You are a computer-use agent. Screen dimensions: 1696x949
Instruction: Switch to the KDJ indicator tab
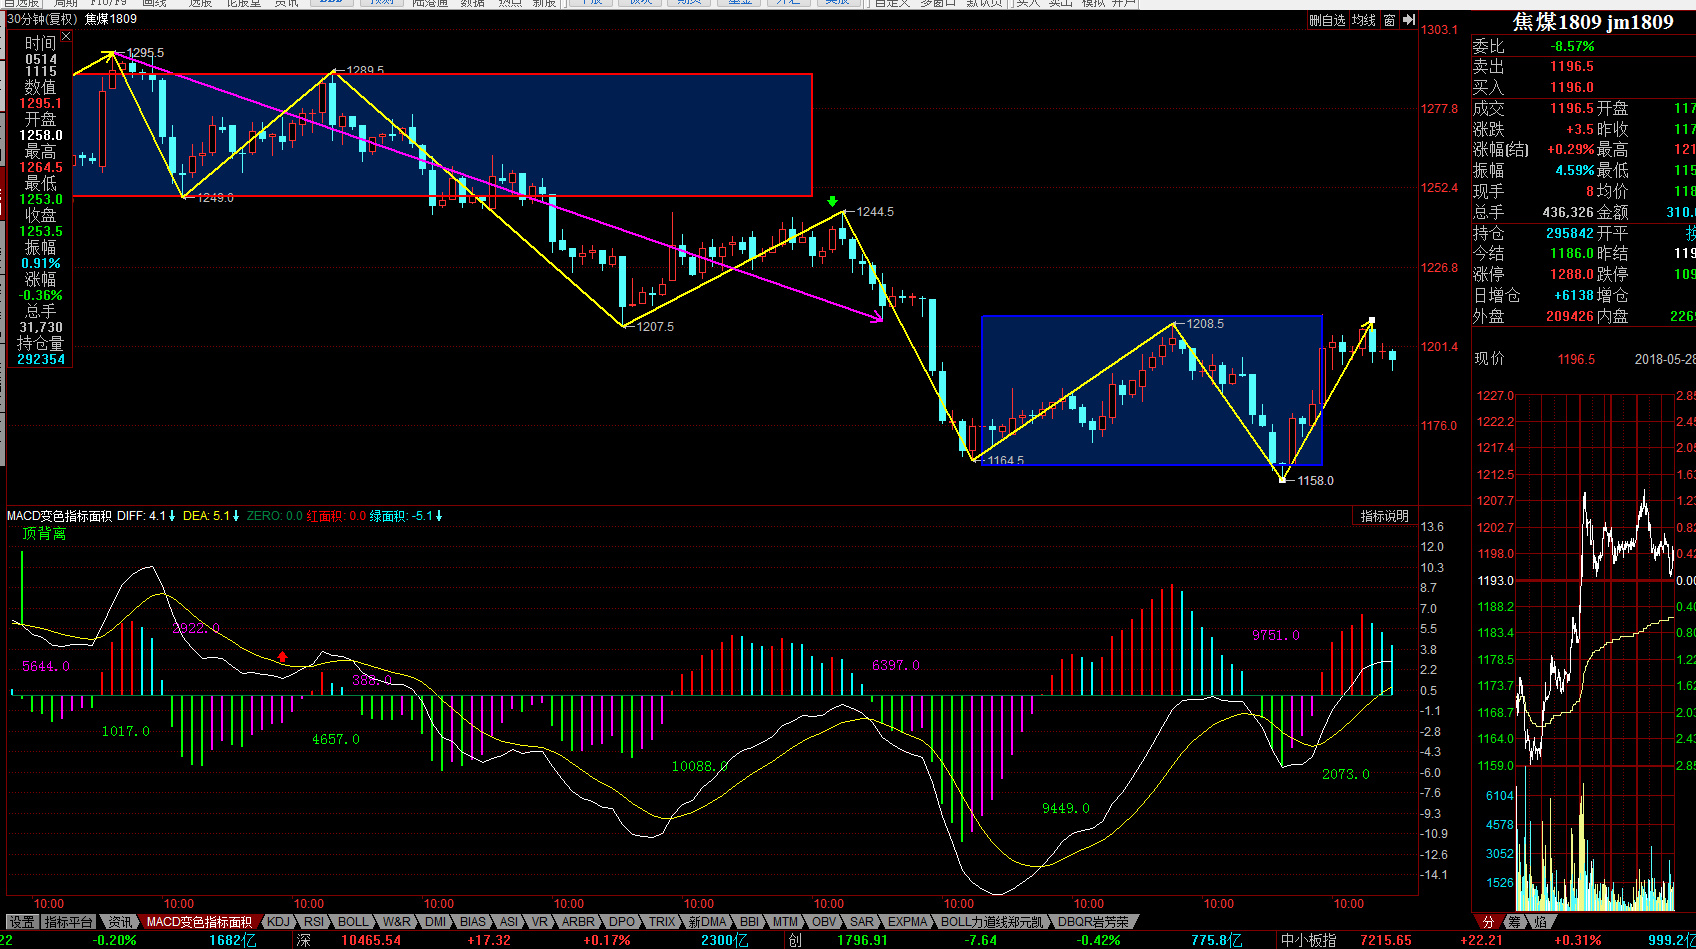(x=278, y=922)
